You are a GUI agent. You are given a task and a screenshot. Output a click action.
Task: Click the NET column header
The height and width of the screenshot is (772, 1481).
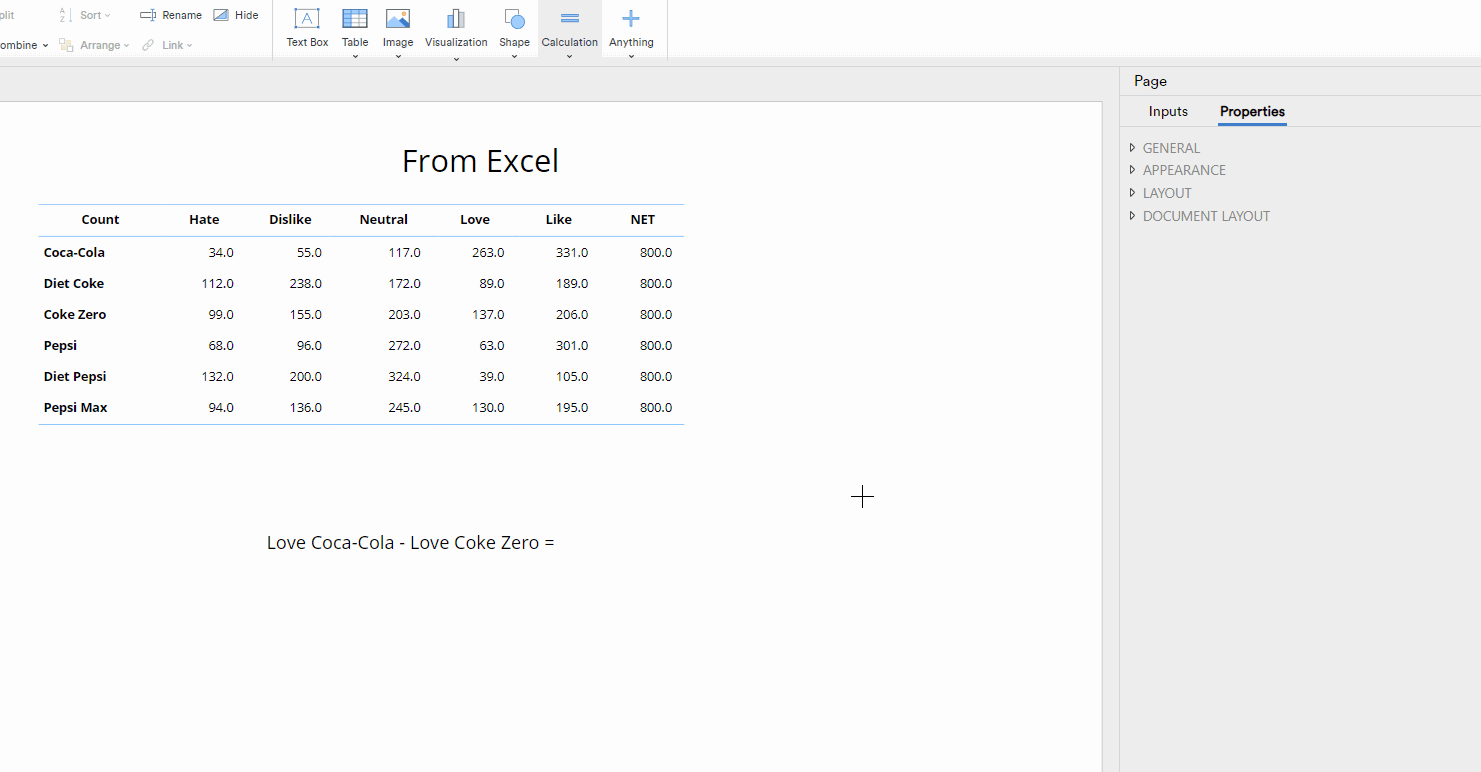coord(642,220)
